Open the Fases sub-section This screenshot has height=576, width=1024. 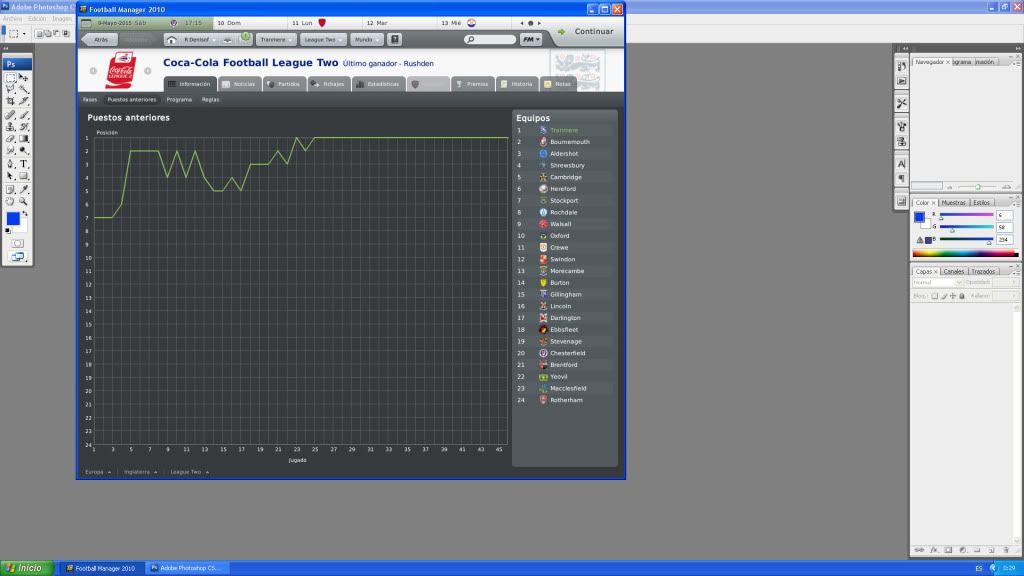(x=89, y=100)
